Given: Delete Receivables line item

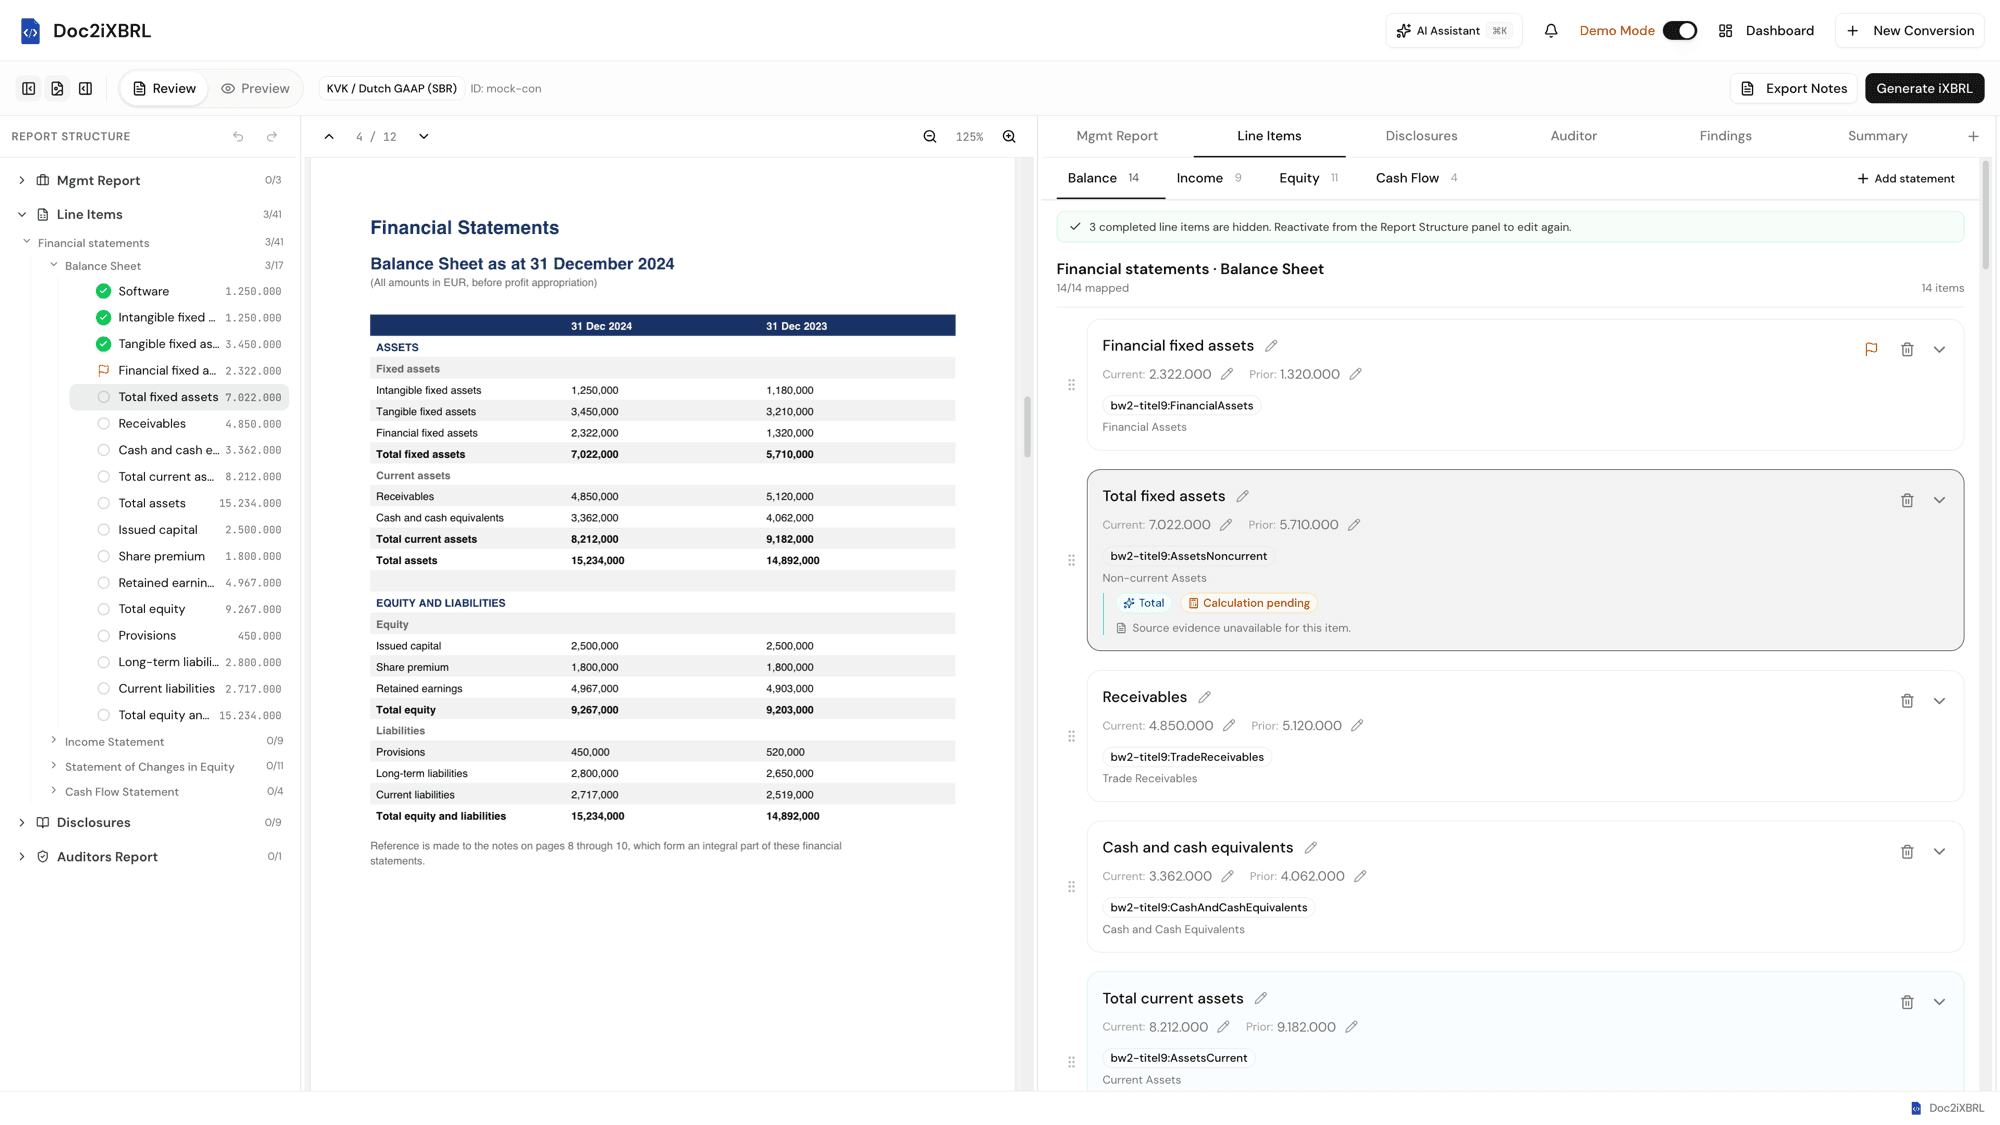Looking at the screenshot, I should (x=1907, y=701).
